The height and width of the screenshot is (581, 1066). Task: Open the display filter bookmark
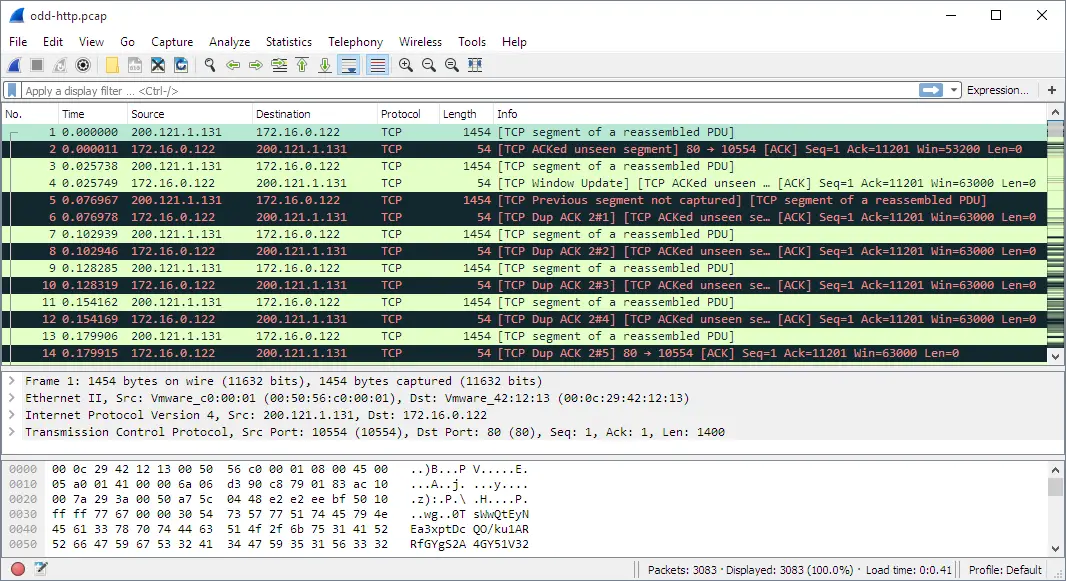tap(13, 90)
